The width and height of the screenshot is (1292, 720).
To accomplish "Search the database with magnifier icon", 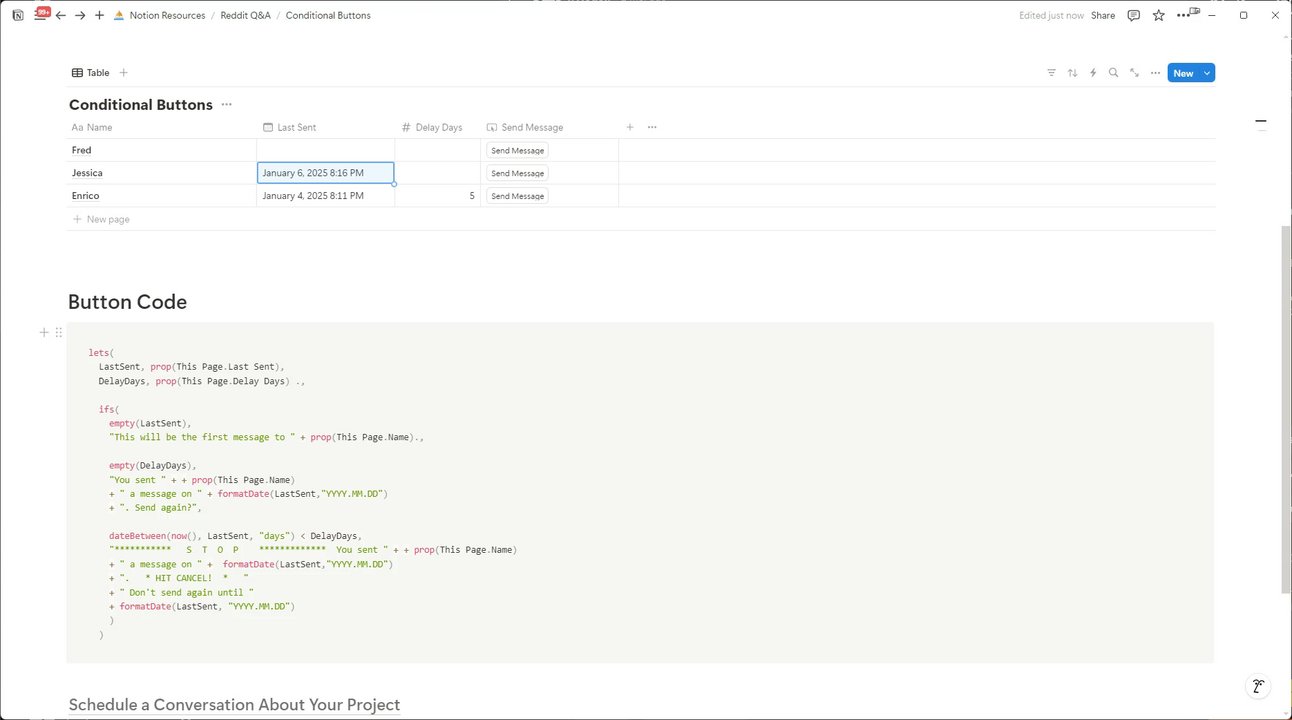I will coord(1113,73).
